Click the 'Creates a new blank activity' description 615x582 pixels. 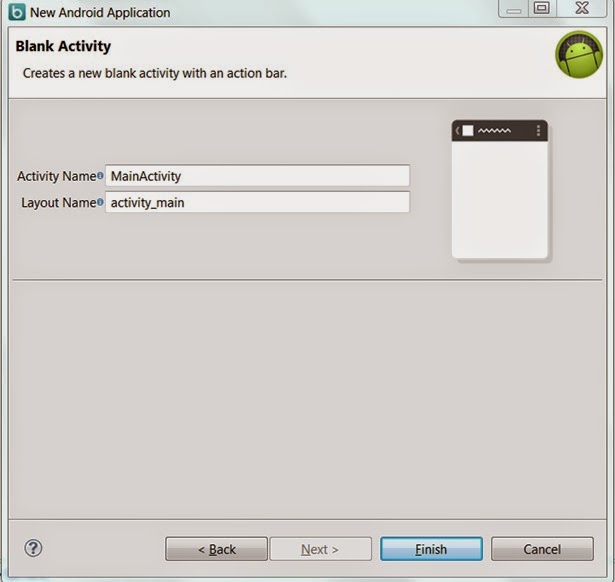(x=155, y=73)
